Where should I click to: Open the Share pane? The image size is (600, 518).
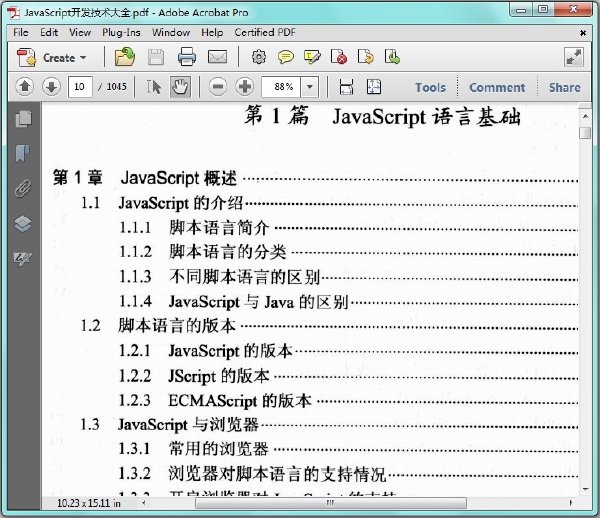[565, 88]
